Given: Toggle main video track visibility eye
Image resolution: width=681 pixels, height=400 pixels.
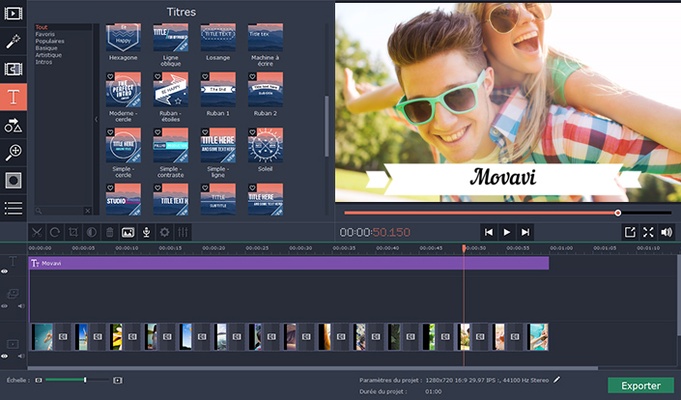Looking at the screenshot, I should [4, 356].
